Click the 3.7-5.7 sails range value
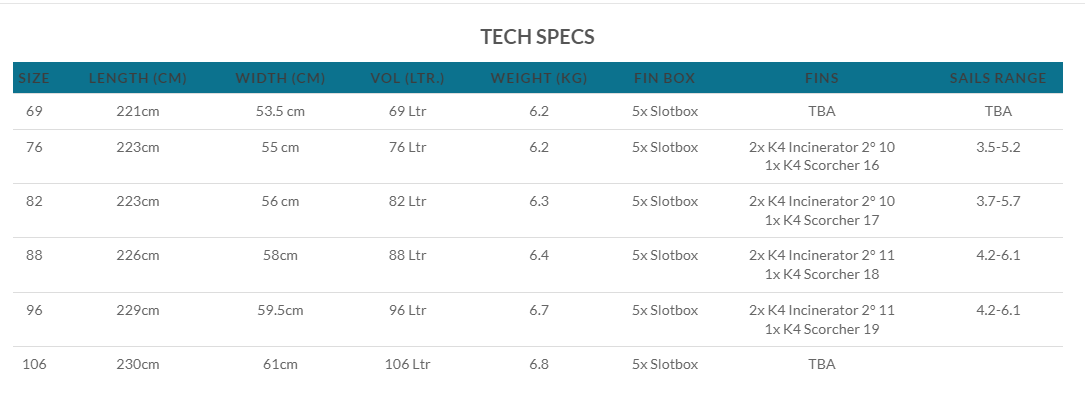 tap(999, 201)
